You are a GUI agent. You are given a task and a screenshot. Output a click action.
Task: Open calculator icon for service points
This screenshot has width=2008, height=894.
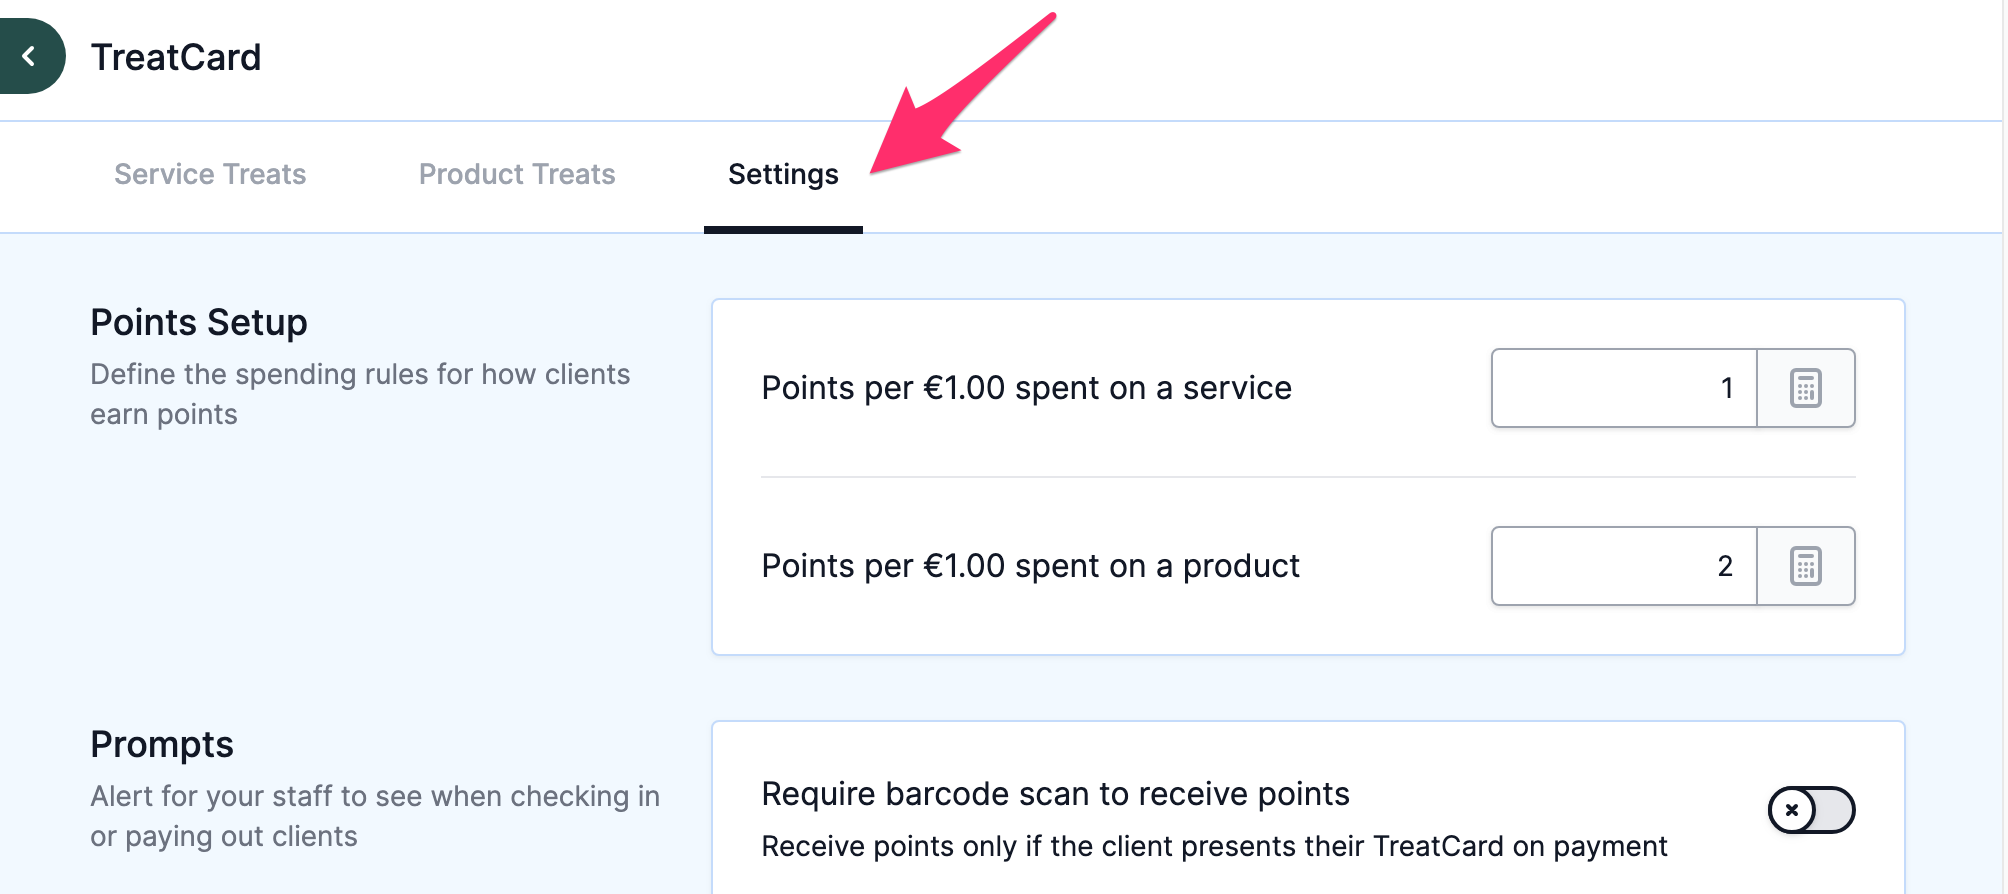coord(1805,388)
